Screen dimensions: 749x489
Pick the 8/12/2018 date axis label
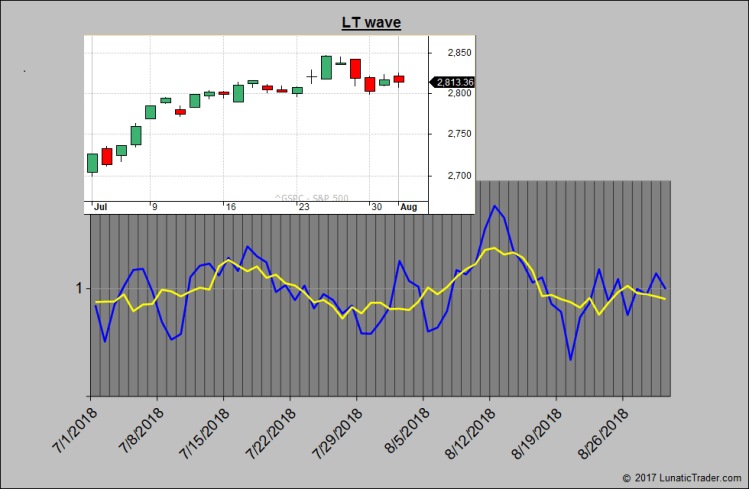[x=470, y=429]
